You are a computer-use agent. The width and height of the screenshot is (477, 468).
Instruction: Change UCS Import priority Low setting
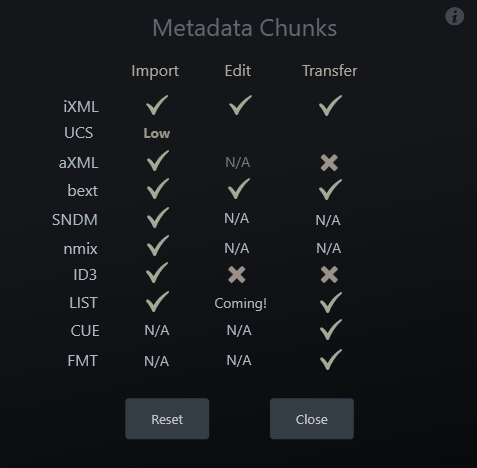[157, 133]
